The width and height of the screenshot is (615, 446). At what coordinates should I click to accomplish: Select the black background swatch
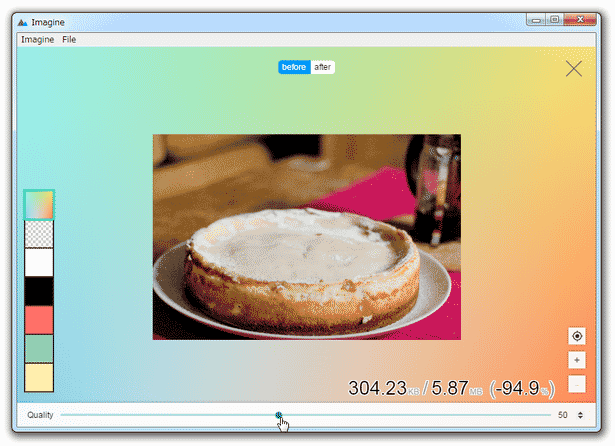pos(39,291)
